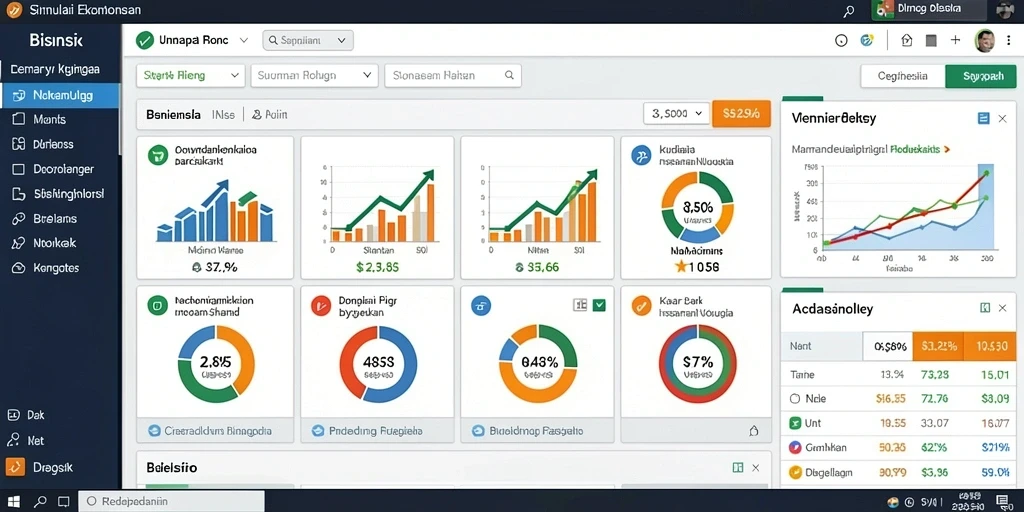
Task: Click the Windows Start button on the taskbar
Action: click(14, 502)
